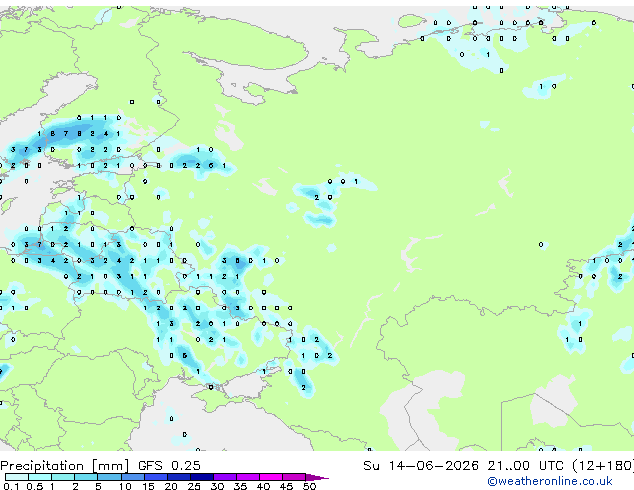The height and width of the screenshot is (490, 634).
Task: Choose the 25–30 mm navy legend swatch
Action: coord(201,477)
